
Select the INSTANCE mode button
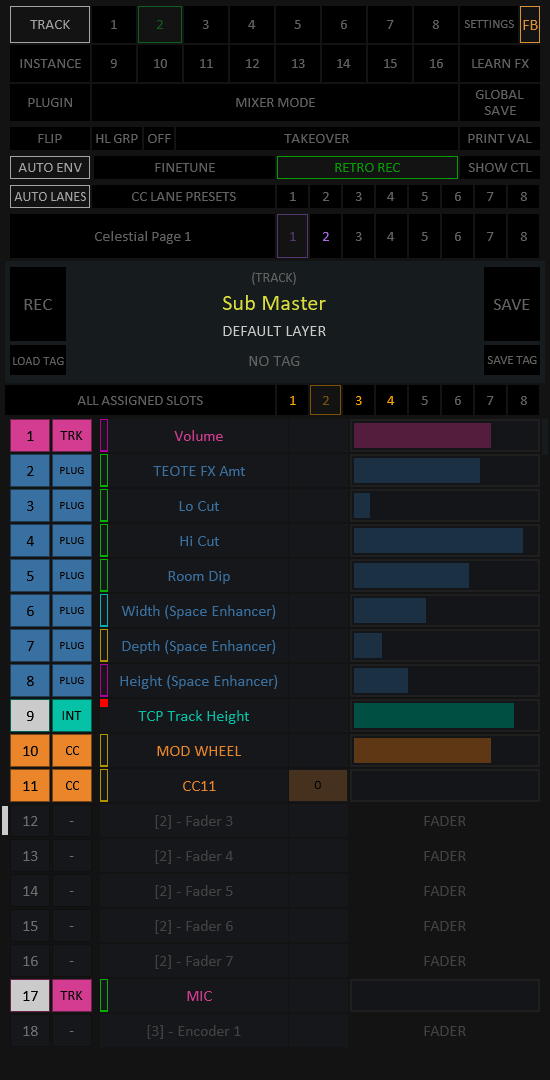tap(50, 63)
